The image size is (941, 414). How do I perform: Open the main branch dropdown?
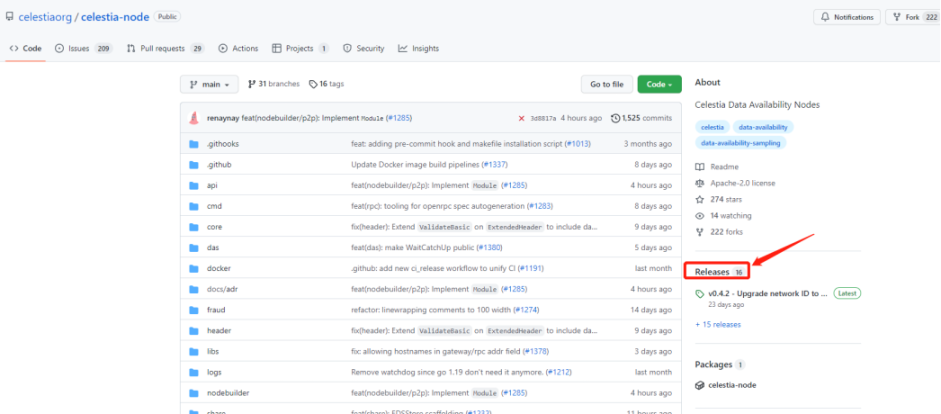click(210, 85)
